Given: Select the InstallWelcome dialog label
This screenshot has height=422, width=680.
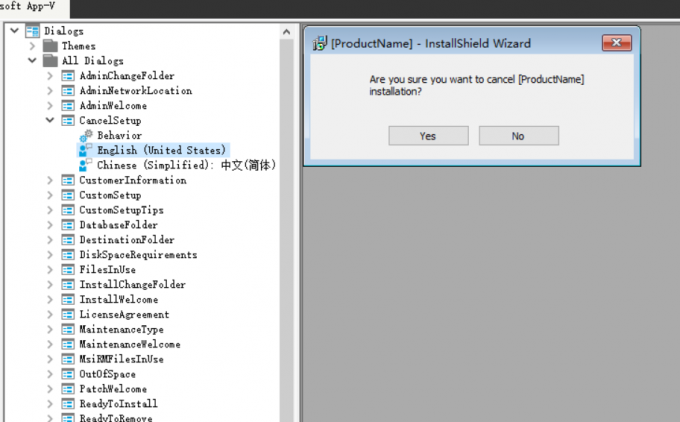Looking at the screenshot, I should pyautogui.click(x=118, y=300).
